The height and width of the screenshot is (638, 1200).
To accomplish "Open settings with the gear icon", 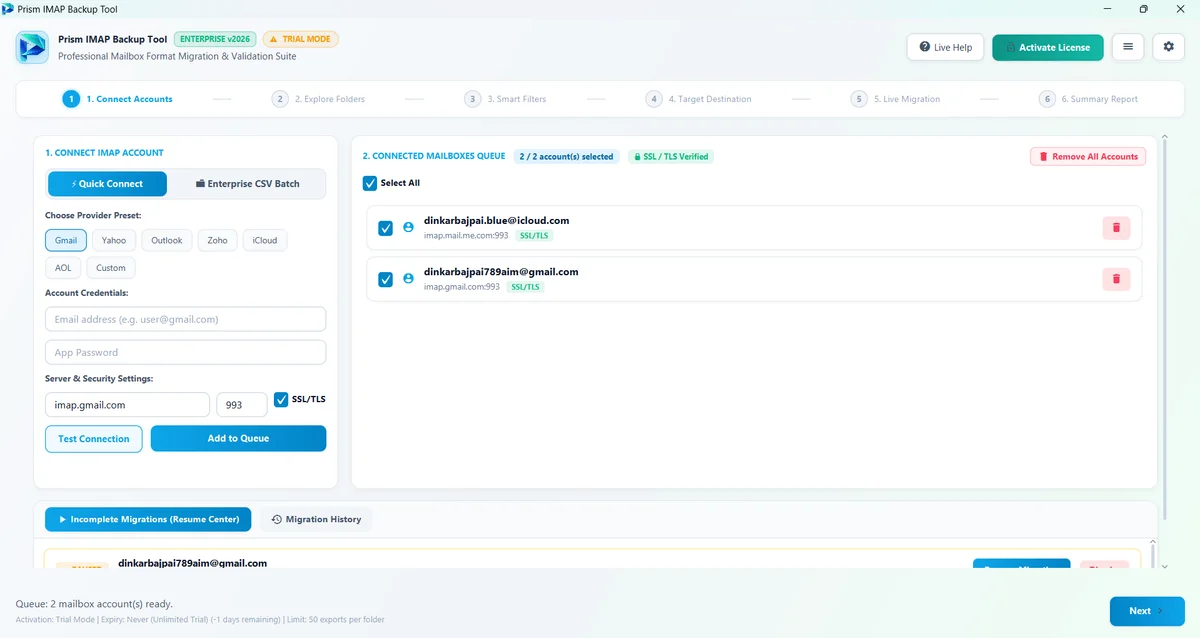I will coord(1168,47).
